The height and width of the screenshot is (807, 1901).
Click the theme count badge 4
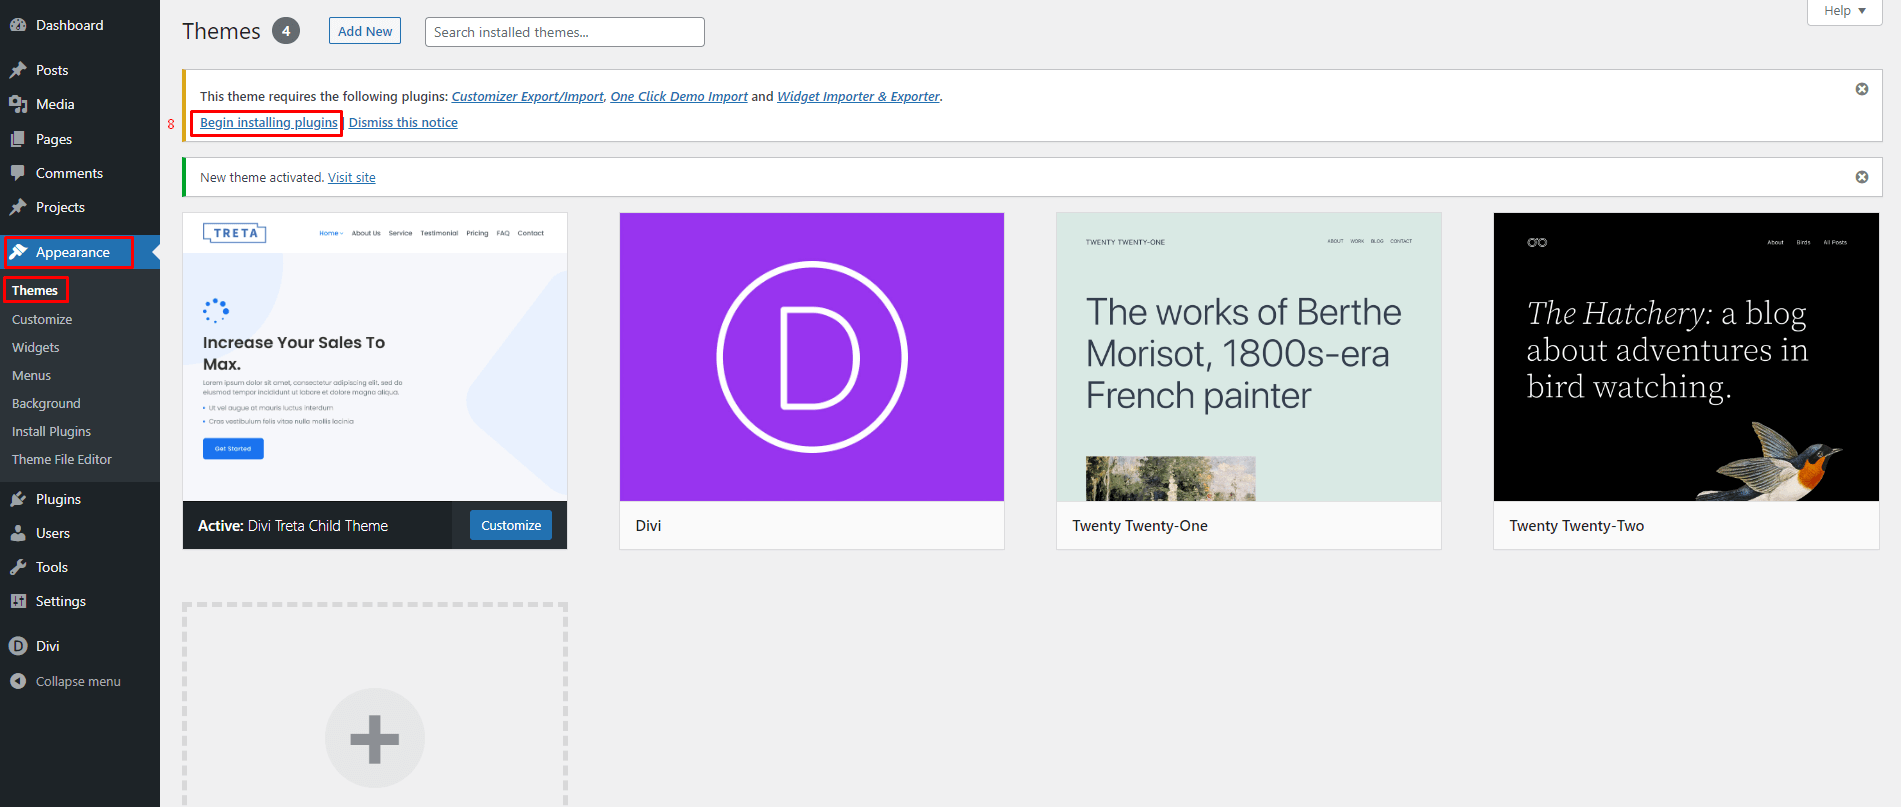286,31
